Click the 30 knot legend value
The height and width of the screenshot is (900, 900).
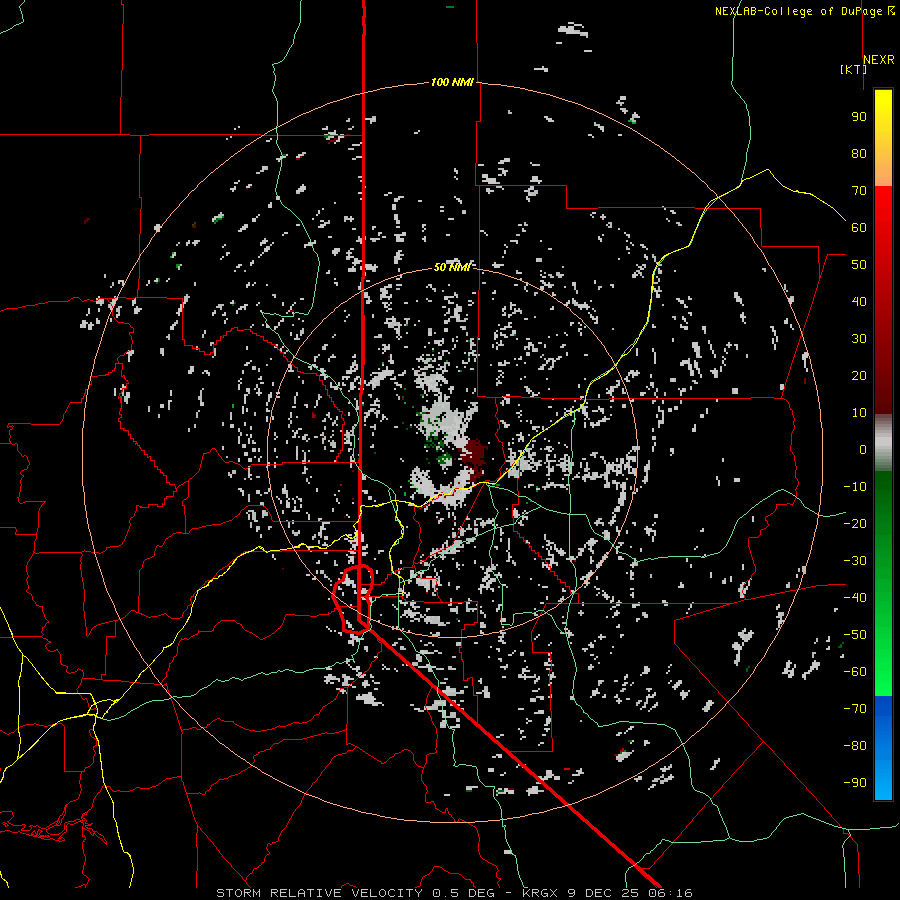pos(859,339)
